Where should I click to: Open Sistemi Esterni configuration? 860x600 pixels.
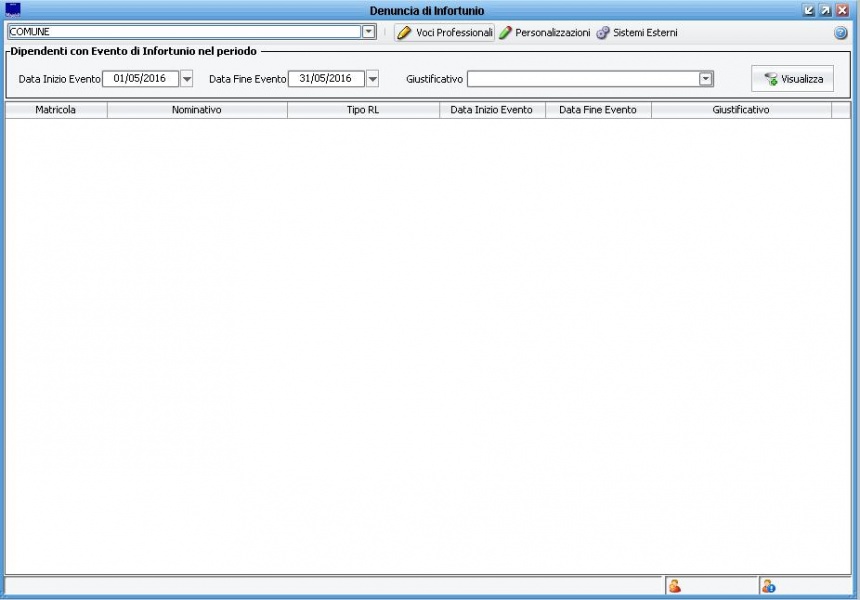[x=637, y=32]
